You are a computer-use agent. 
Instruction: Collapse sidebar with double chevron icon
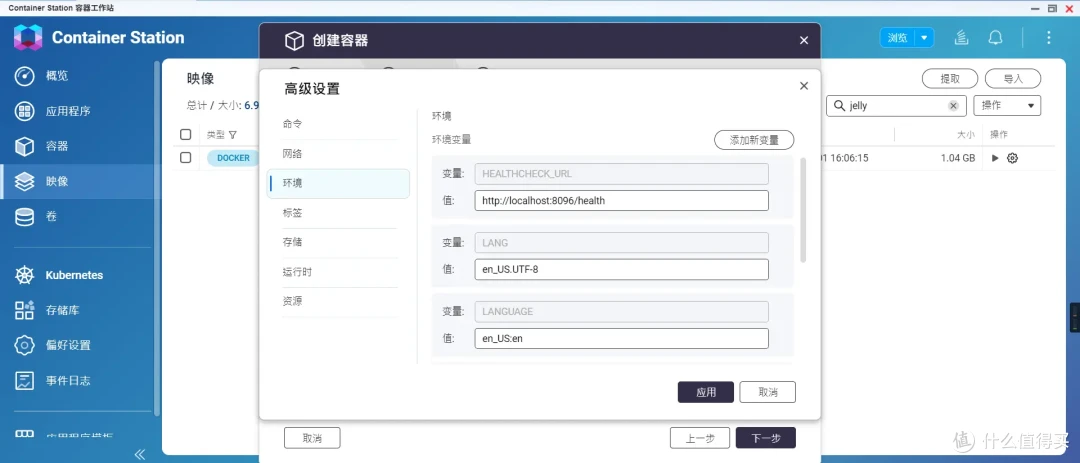coord(140,454)
